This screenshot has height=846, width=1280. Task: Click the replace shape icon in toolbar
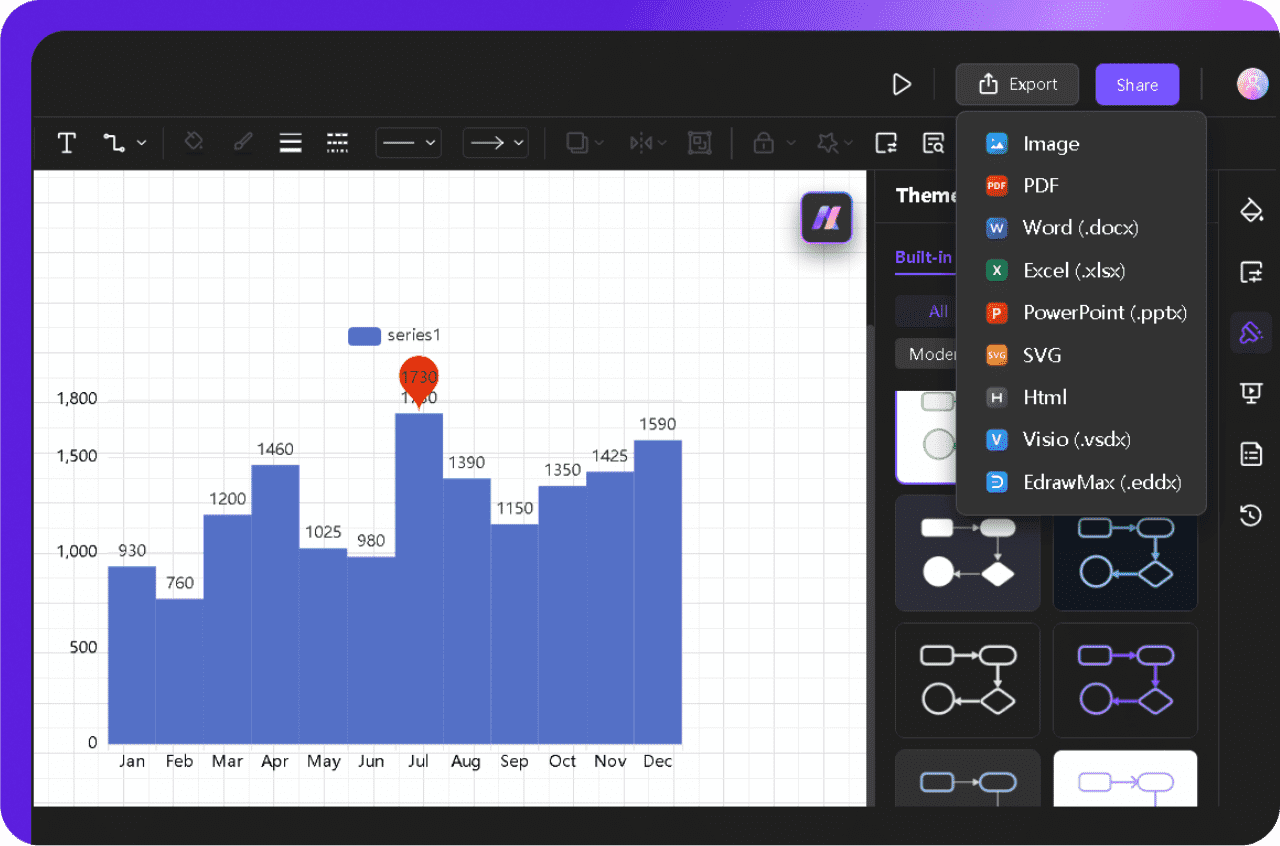pos(886,143)
